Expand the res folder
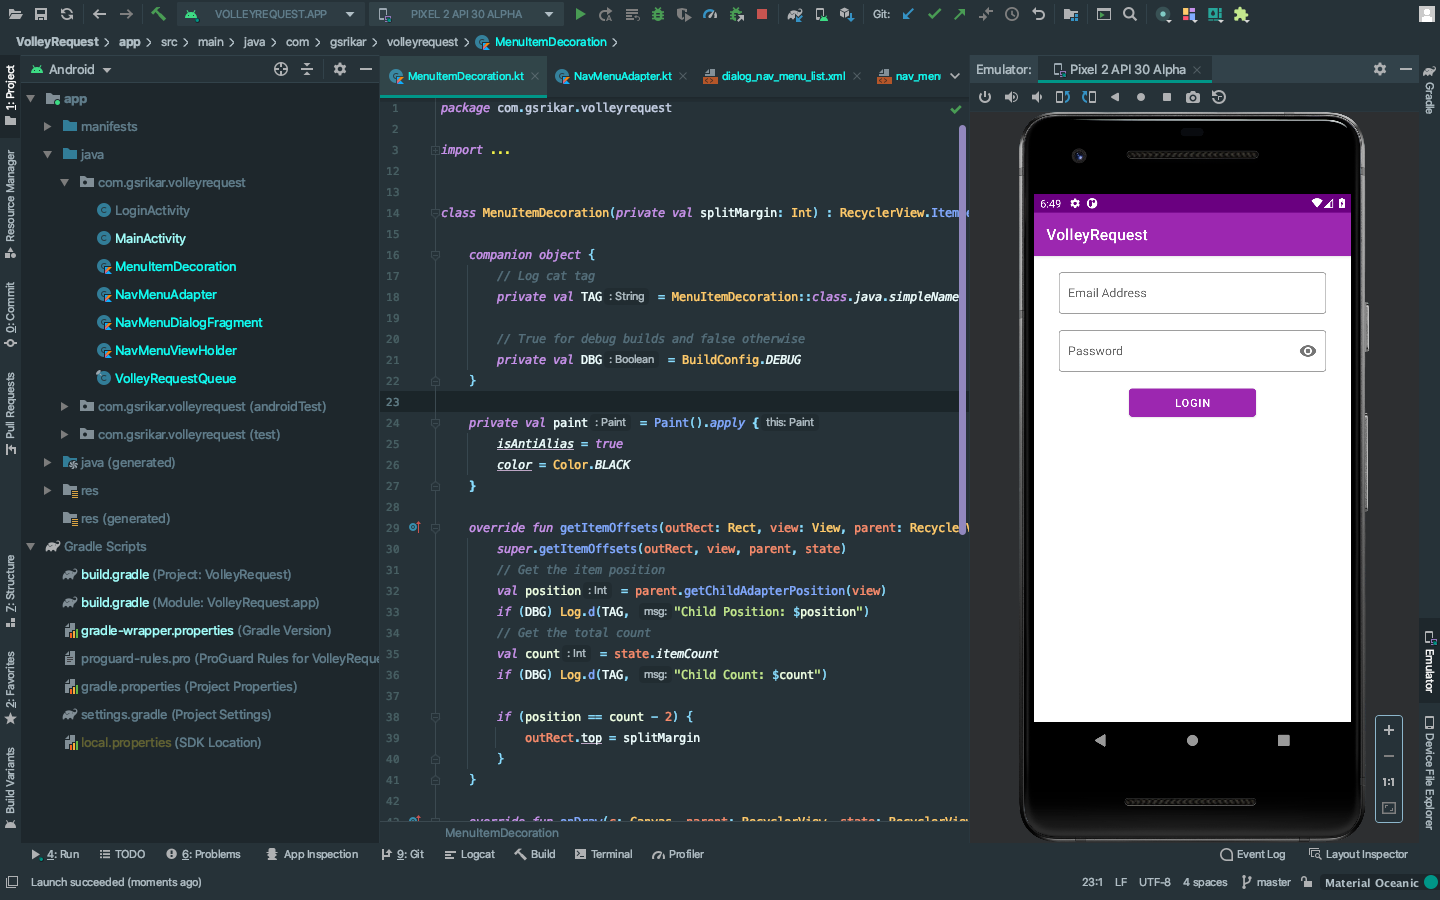 coord(47,490)
